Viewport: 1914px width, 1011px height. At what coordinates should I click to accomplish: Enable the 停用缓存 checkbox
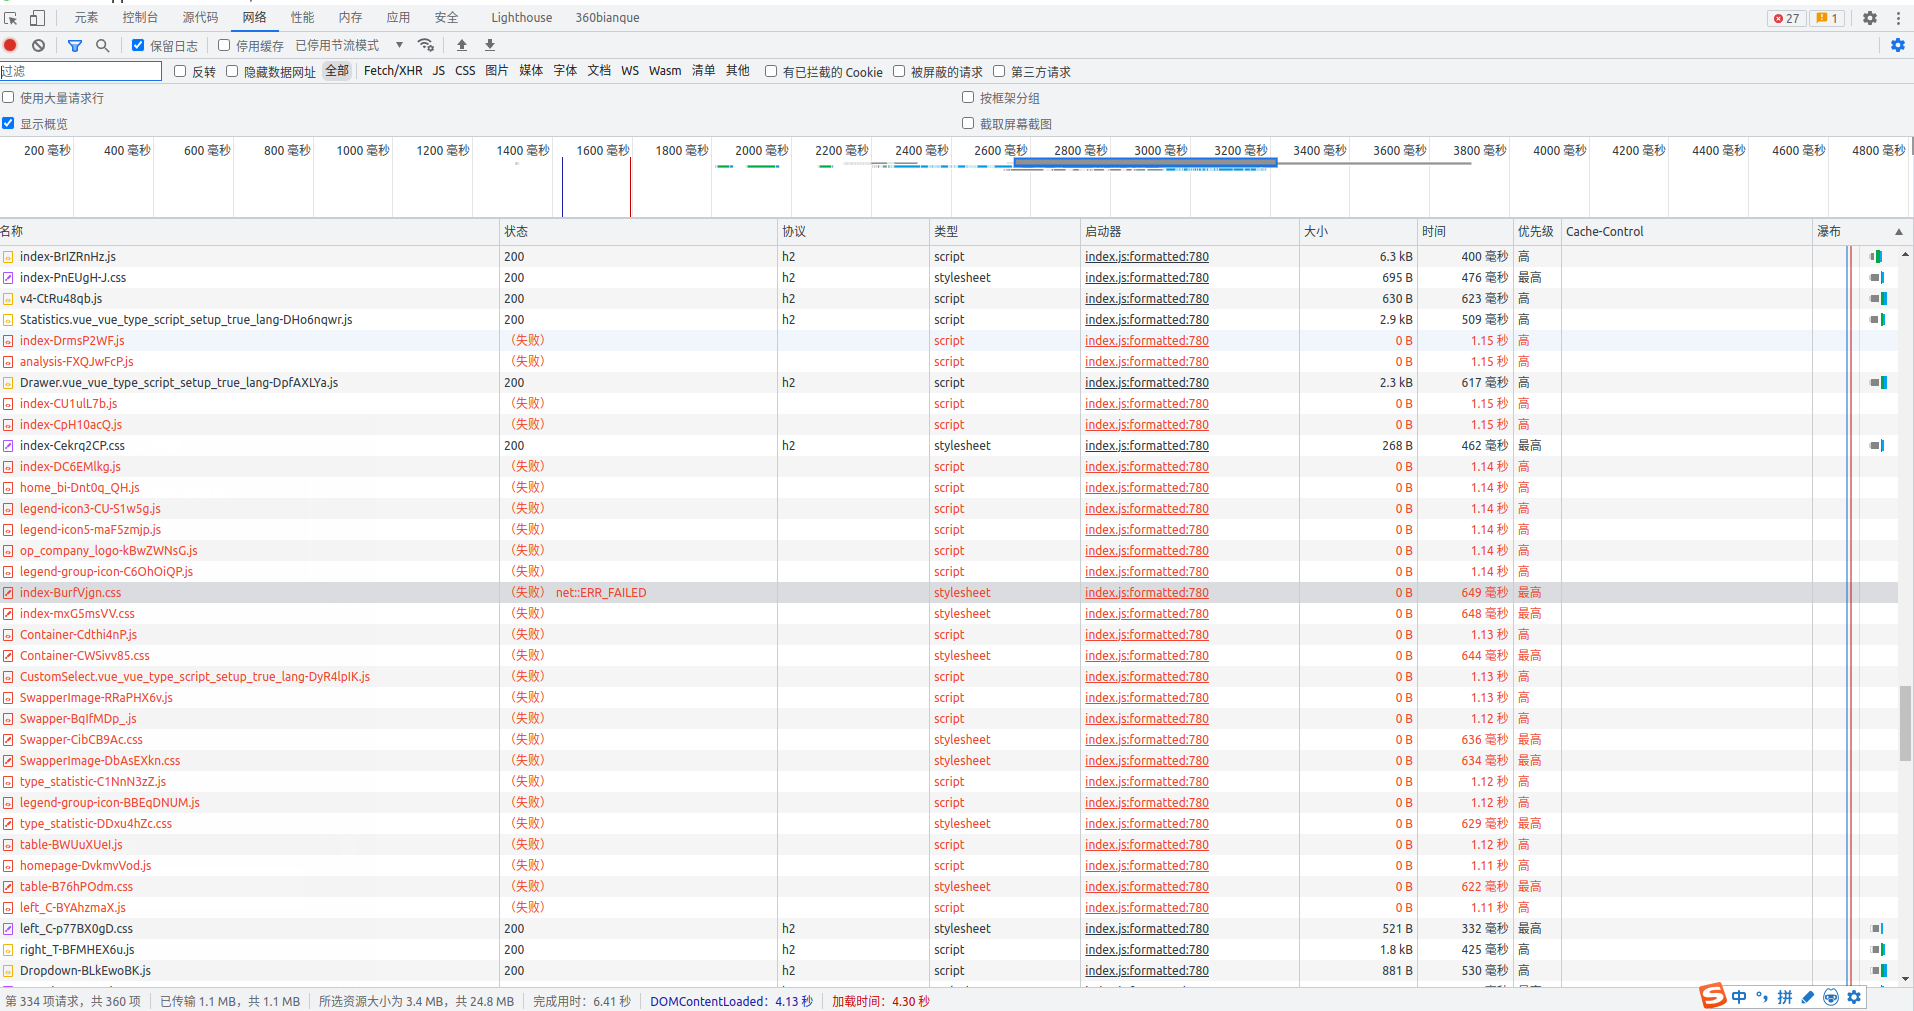coord(224,45)
